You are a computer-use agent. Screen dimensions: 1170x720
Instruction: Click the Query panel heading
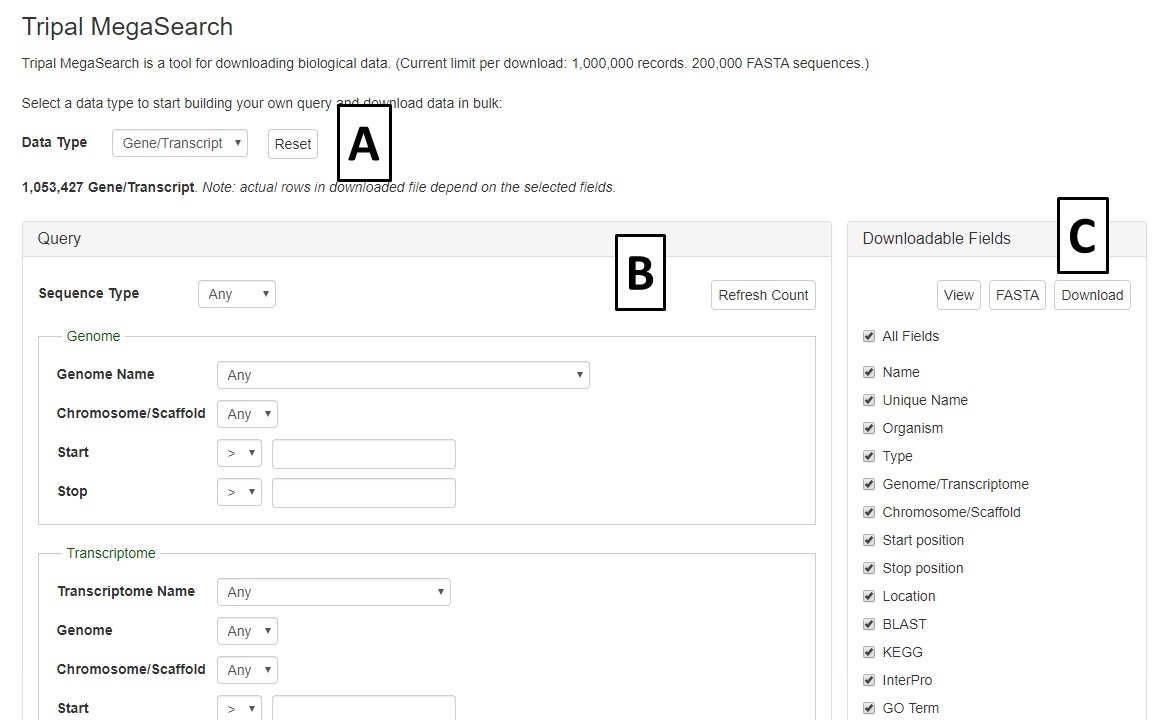pos(59,239)
